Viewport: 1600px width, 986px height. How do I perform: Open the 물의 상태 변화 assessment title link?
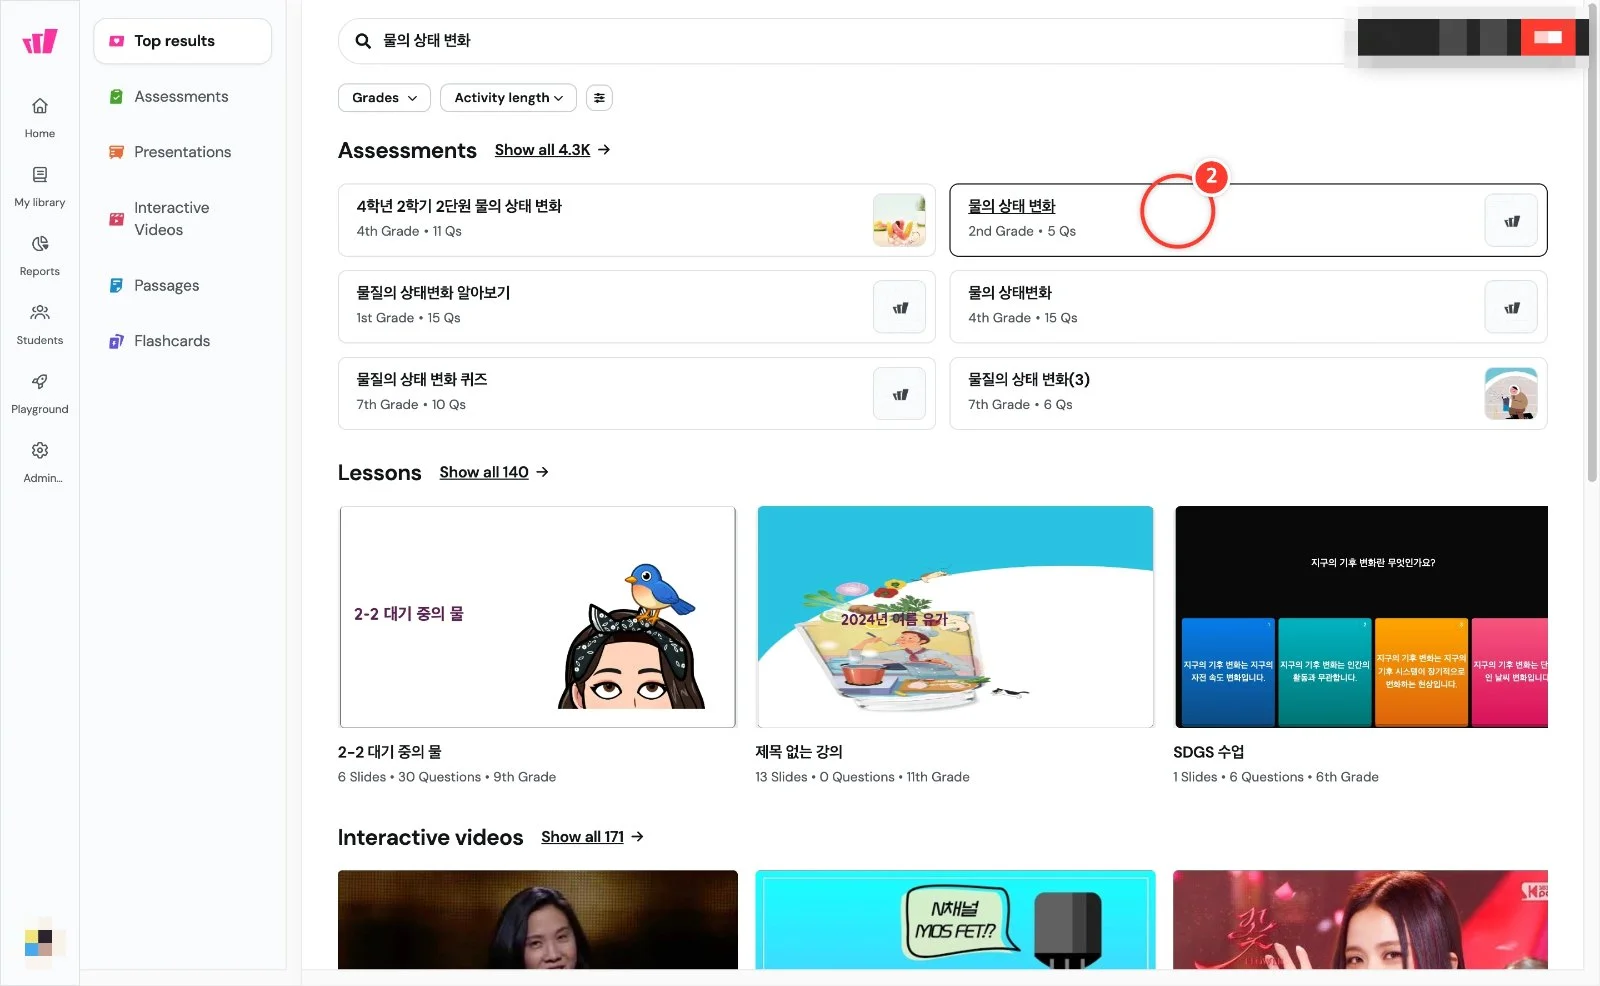pyautogui.click(x=1011, y=206)
